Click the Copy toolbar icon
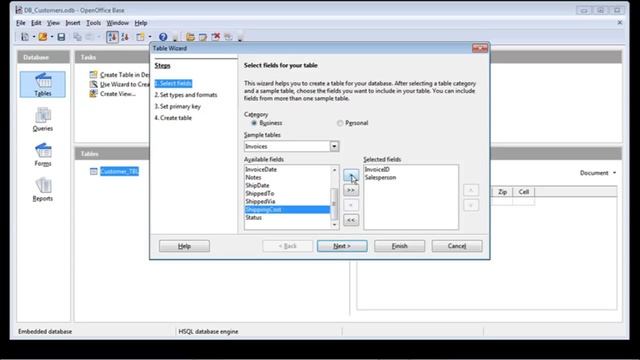This screenshot has height=360, width=640. click(x=77, y=37)
